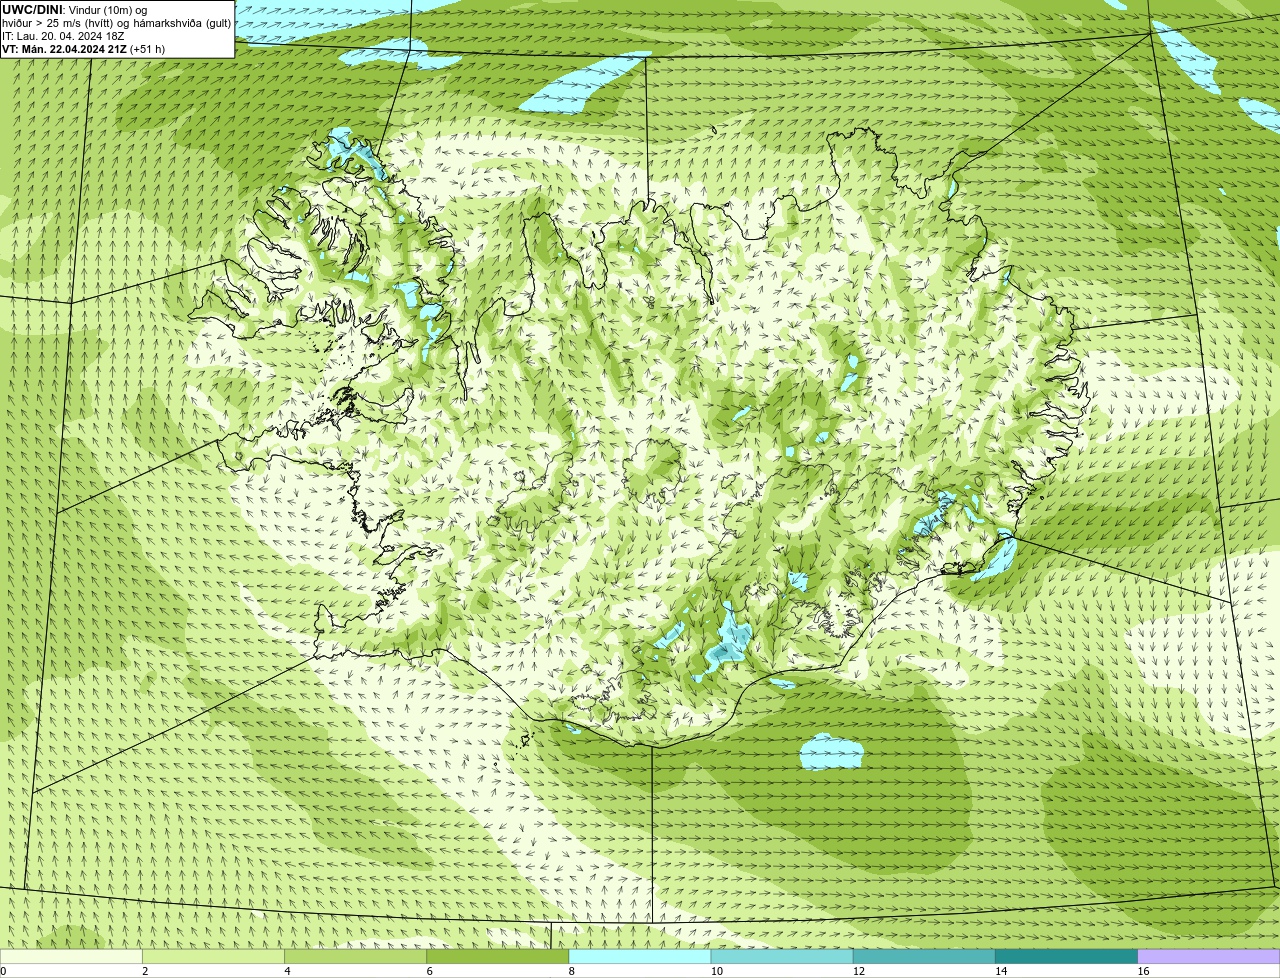1280x978 pixels.
Task: Click the legend scale label "0"
Action: pyautogui.click(x=3, y=971)
